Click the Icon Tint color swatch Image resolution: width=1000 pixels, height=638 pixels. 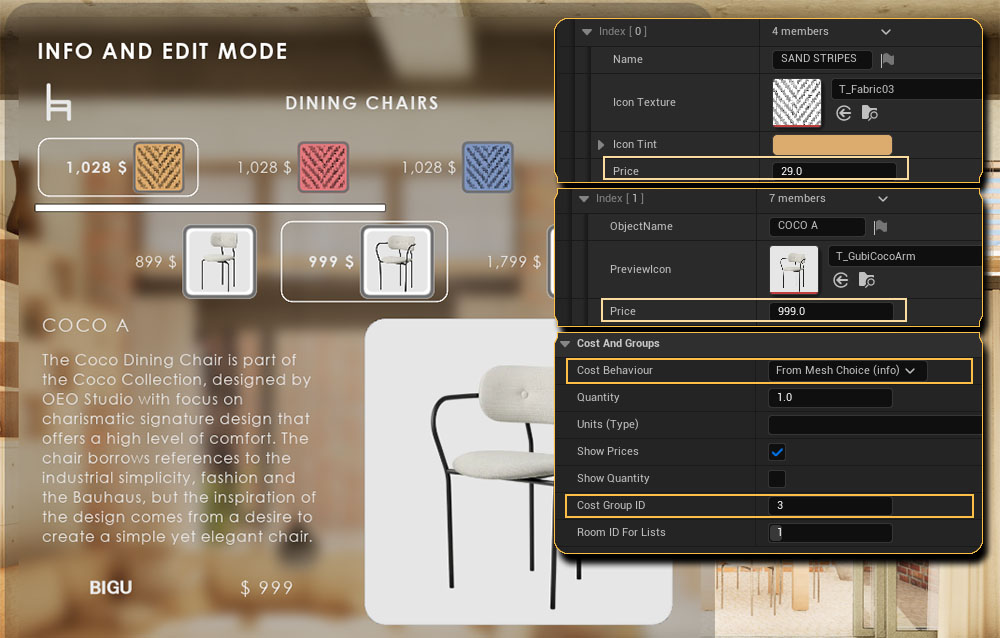point(832,145)
